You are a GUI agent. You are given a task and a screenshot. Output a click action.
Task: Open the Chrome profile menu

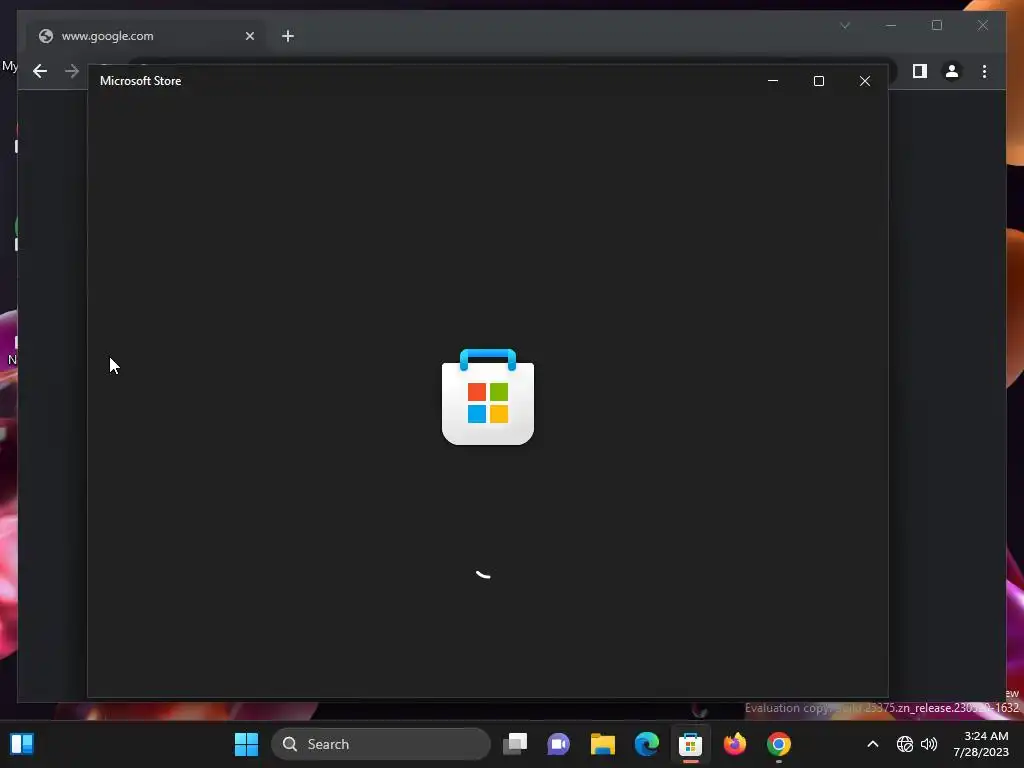tap(952, 71)
